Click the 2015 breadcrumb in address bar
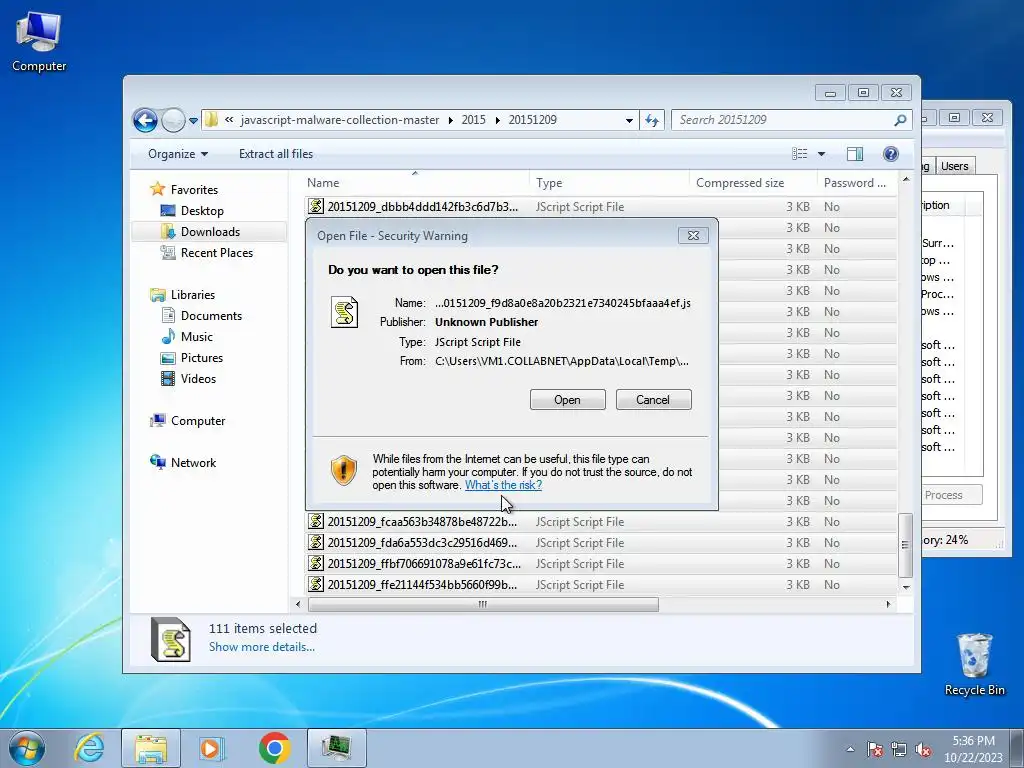This screenshot has height=768, width=1024. click(473, 120)
